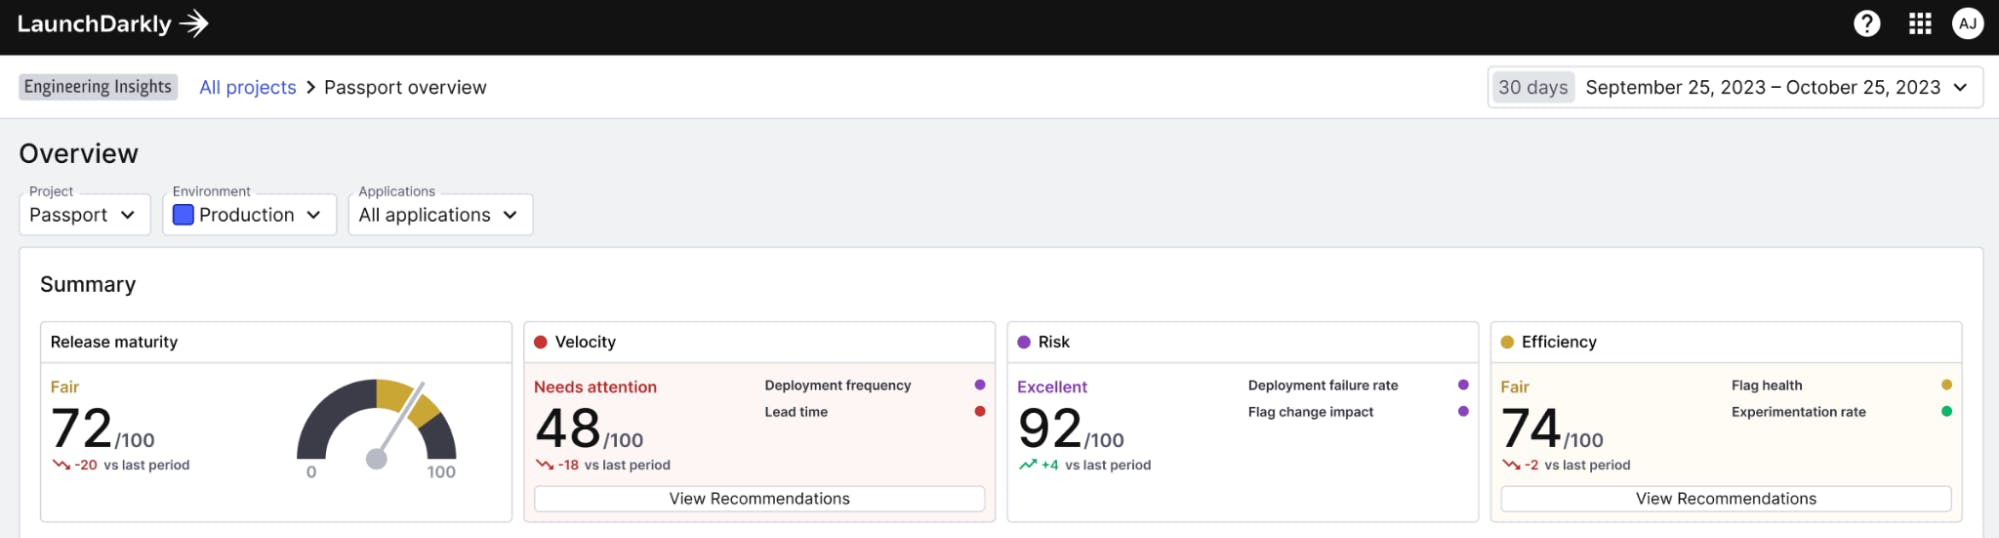This screenshot has height=538, width=1999.
Task: Expand the Production environment dropdown
Action: (249, 215)
